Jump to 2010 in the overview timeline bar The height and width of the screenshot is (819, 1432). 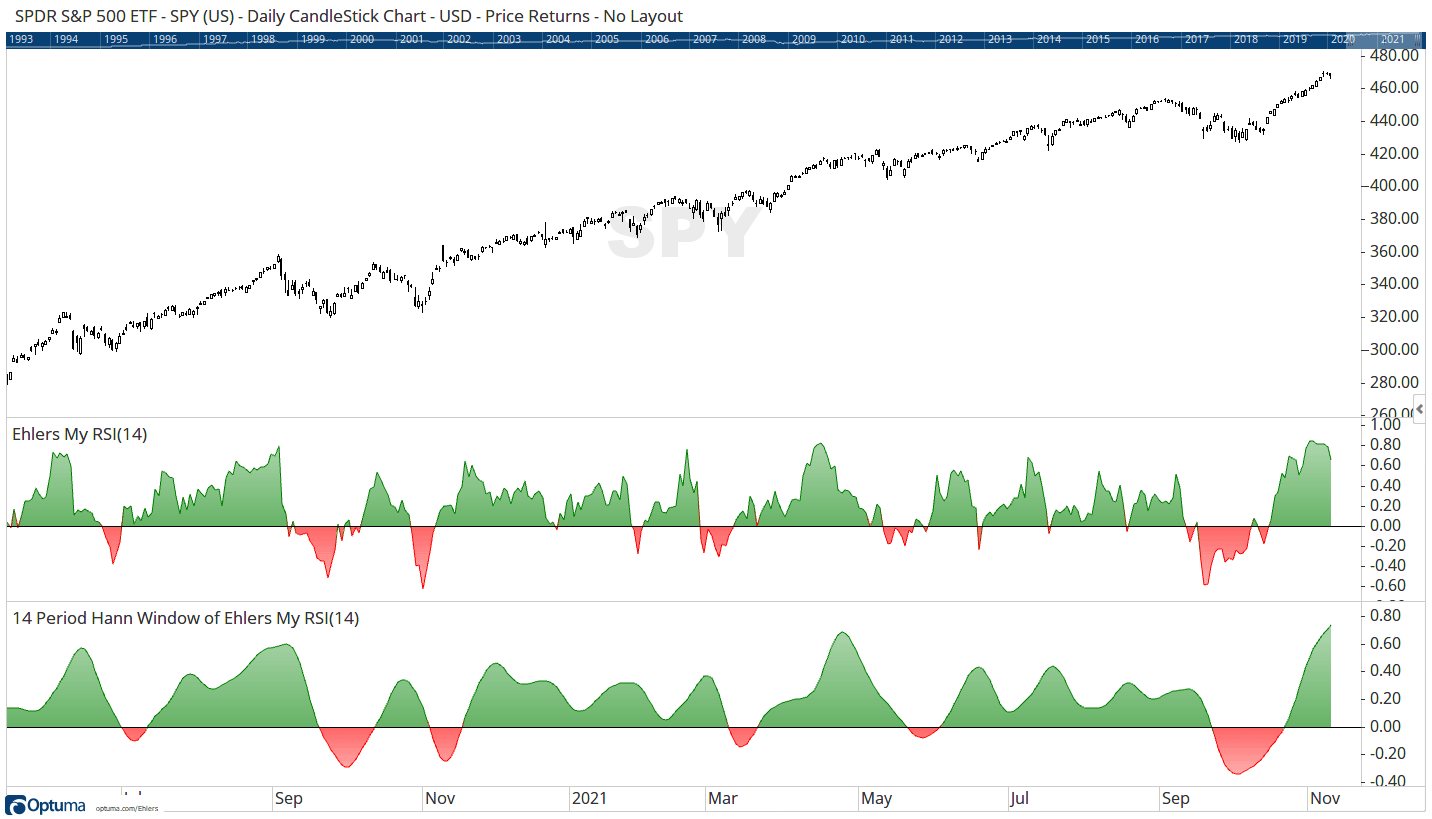click(x=852, y=39)
